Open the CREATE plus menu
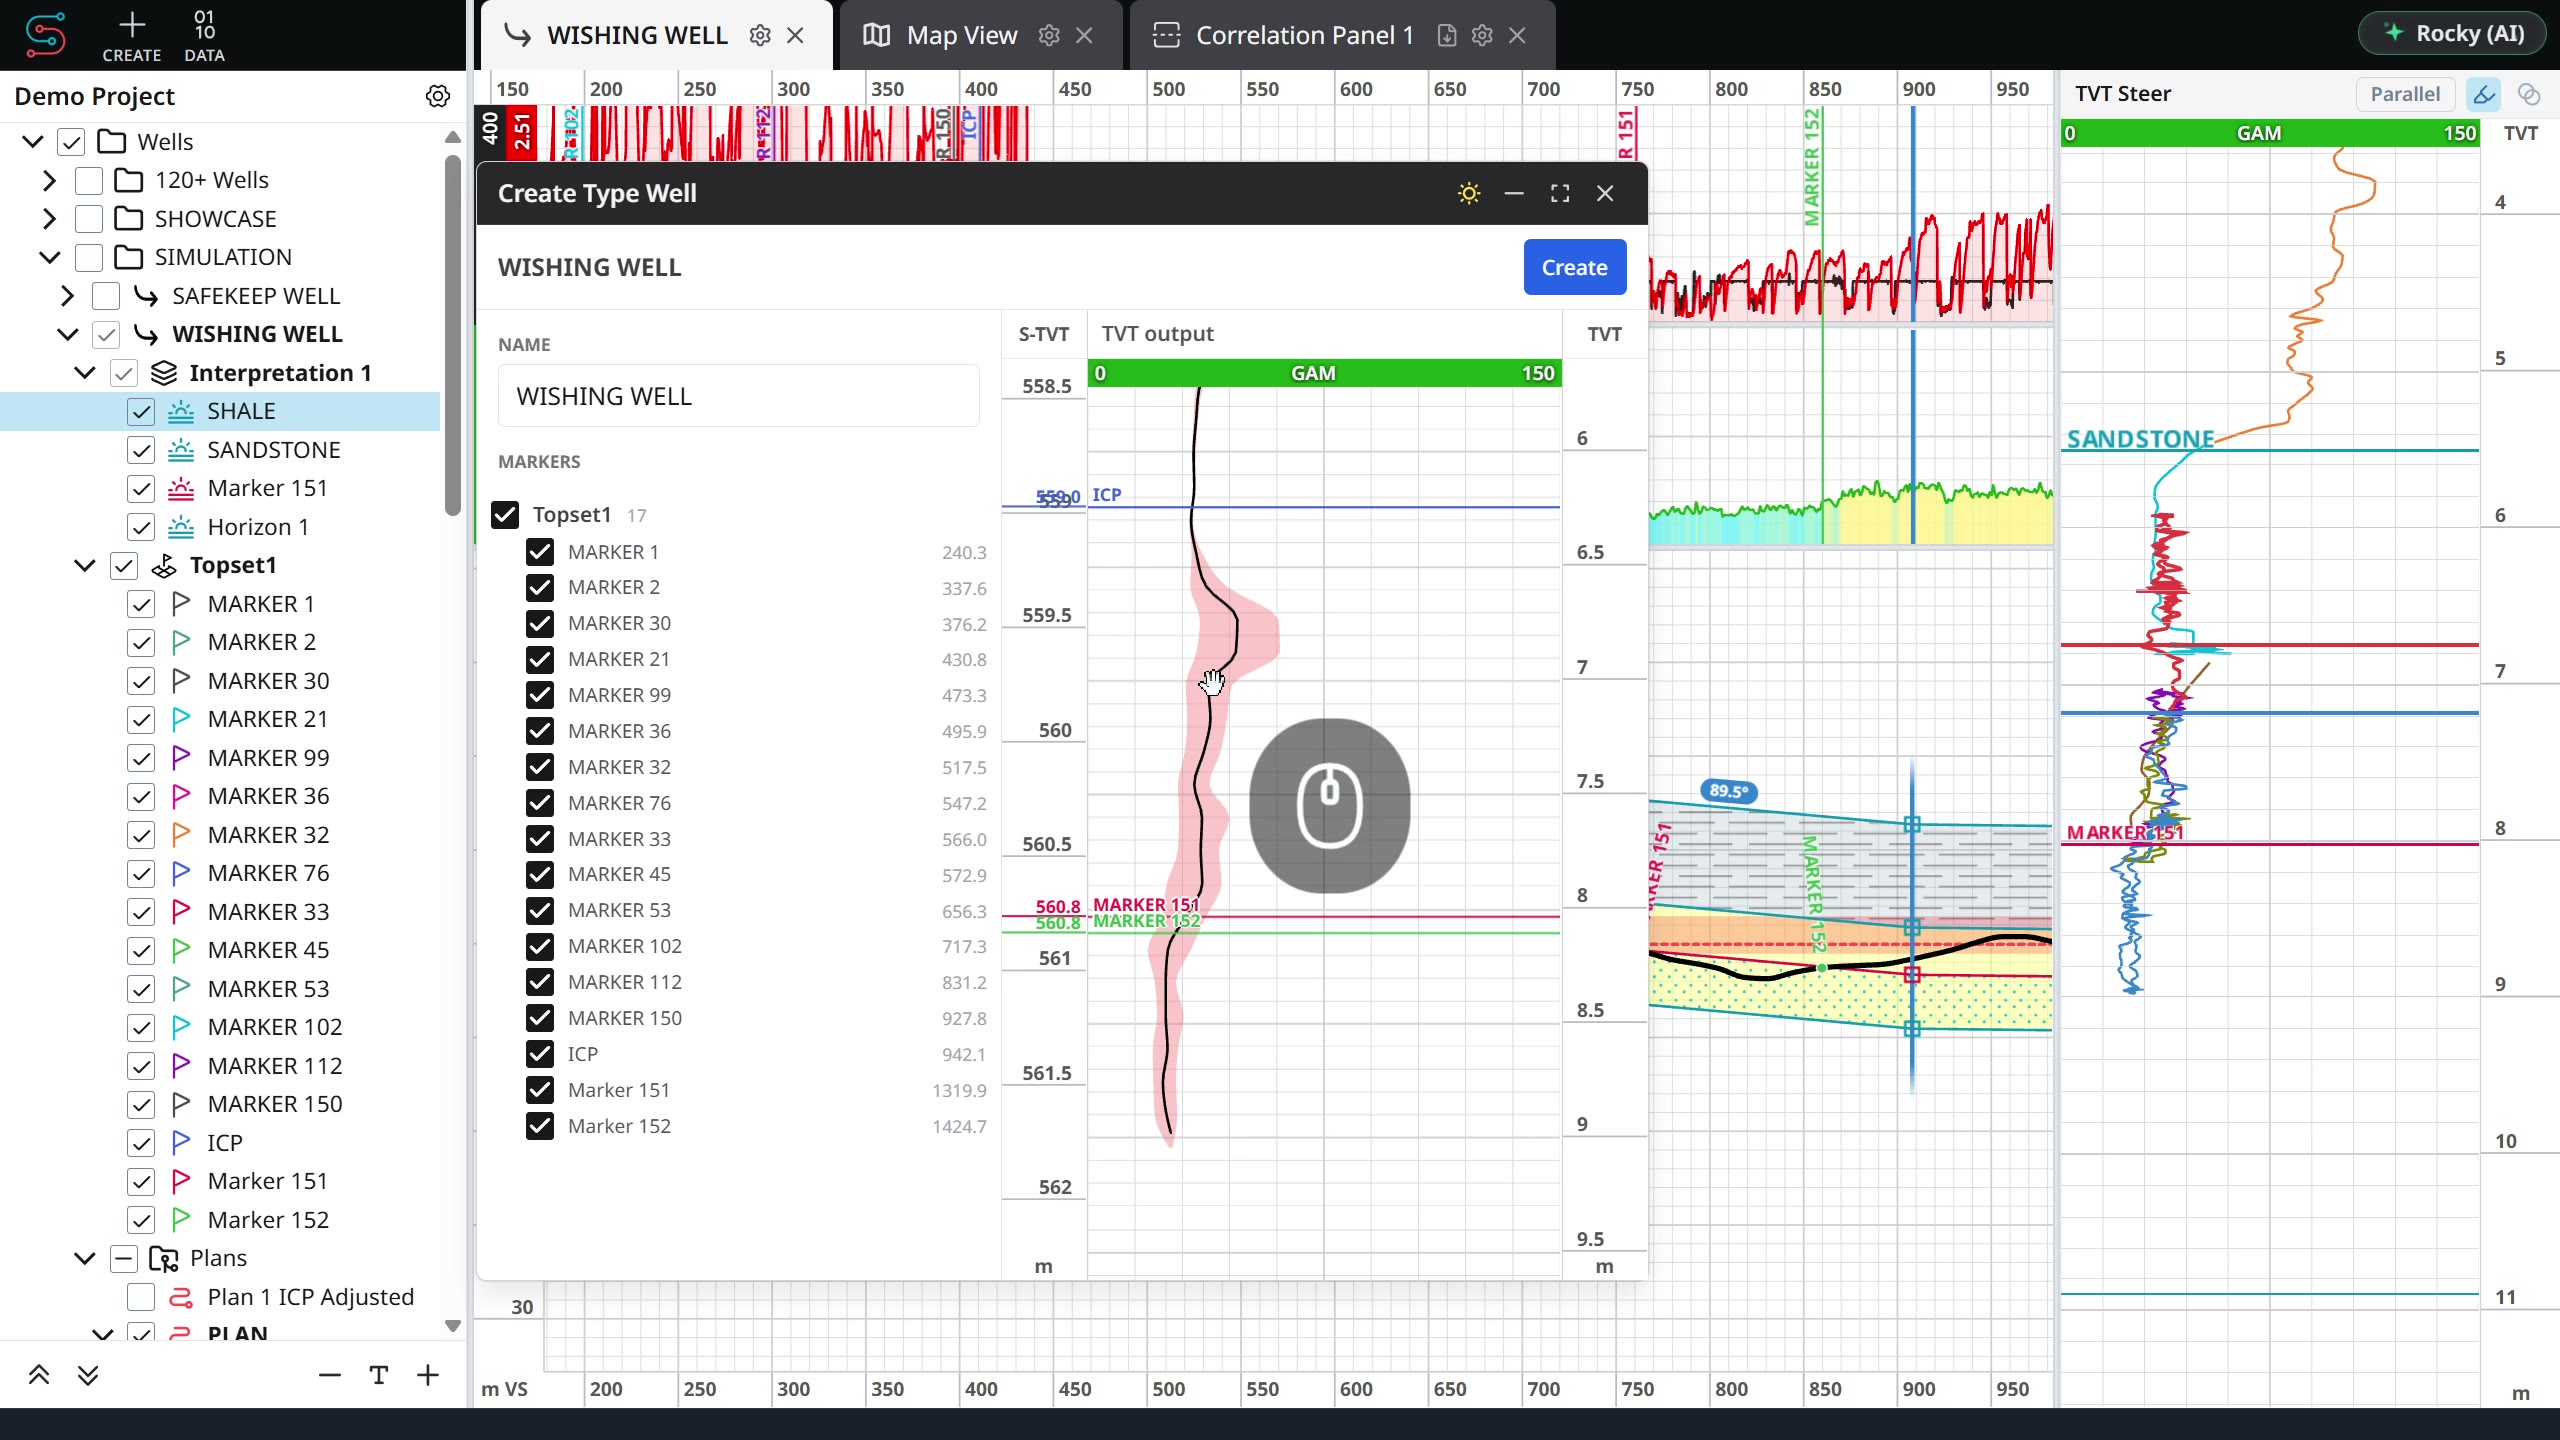This screenshot has height=1440, width=2560. tap(132, 35)
